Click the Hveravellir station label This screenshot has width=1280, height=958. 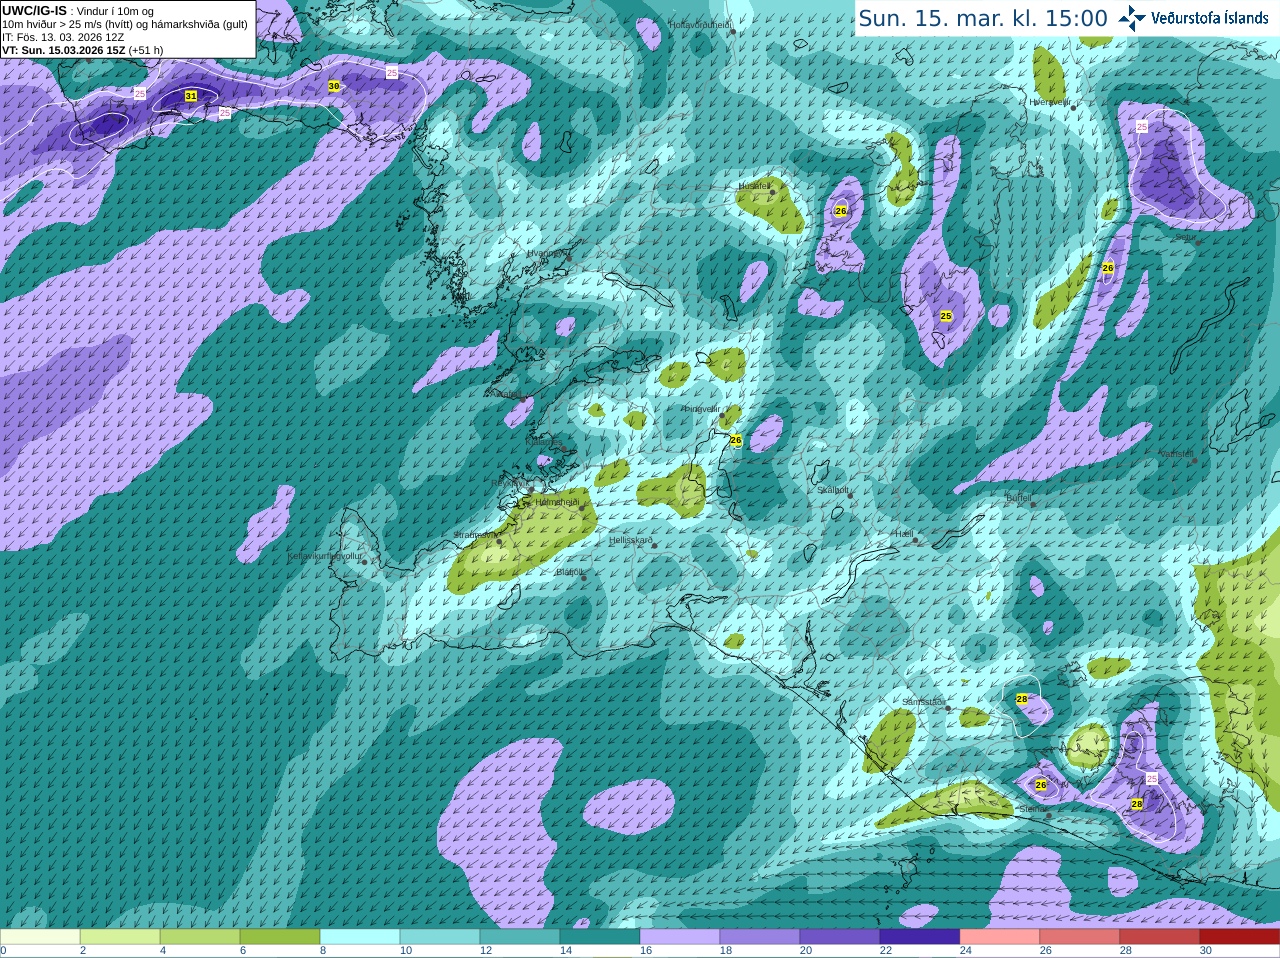point(1050,101)
